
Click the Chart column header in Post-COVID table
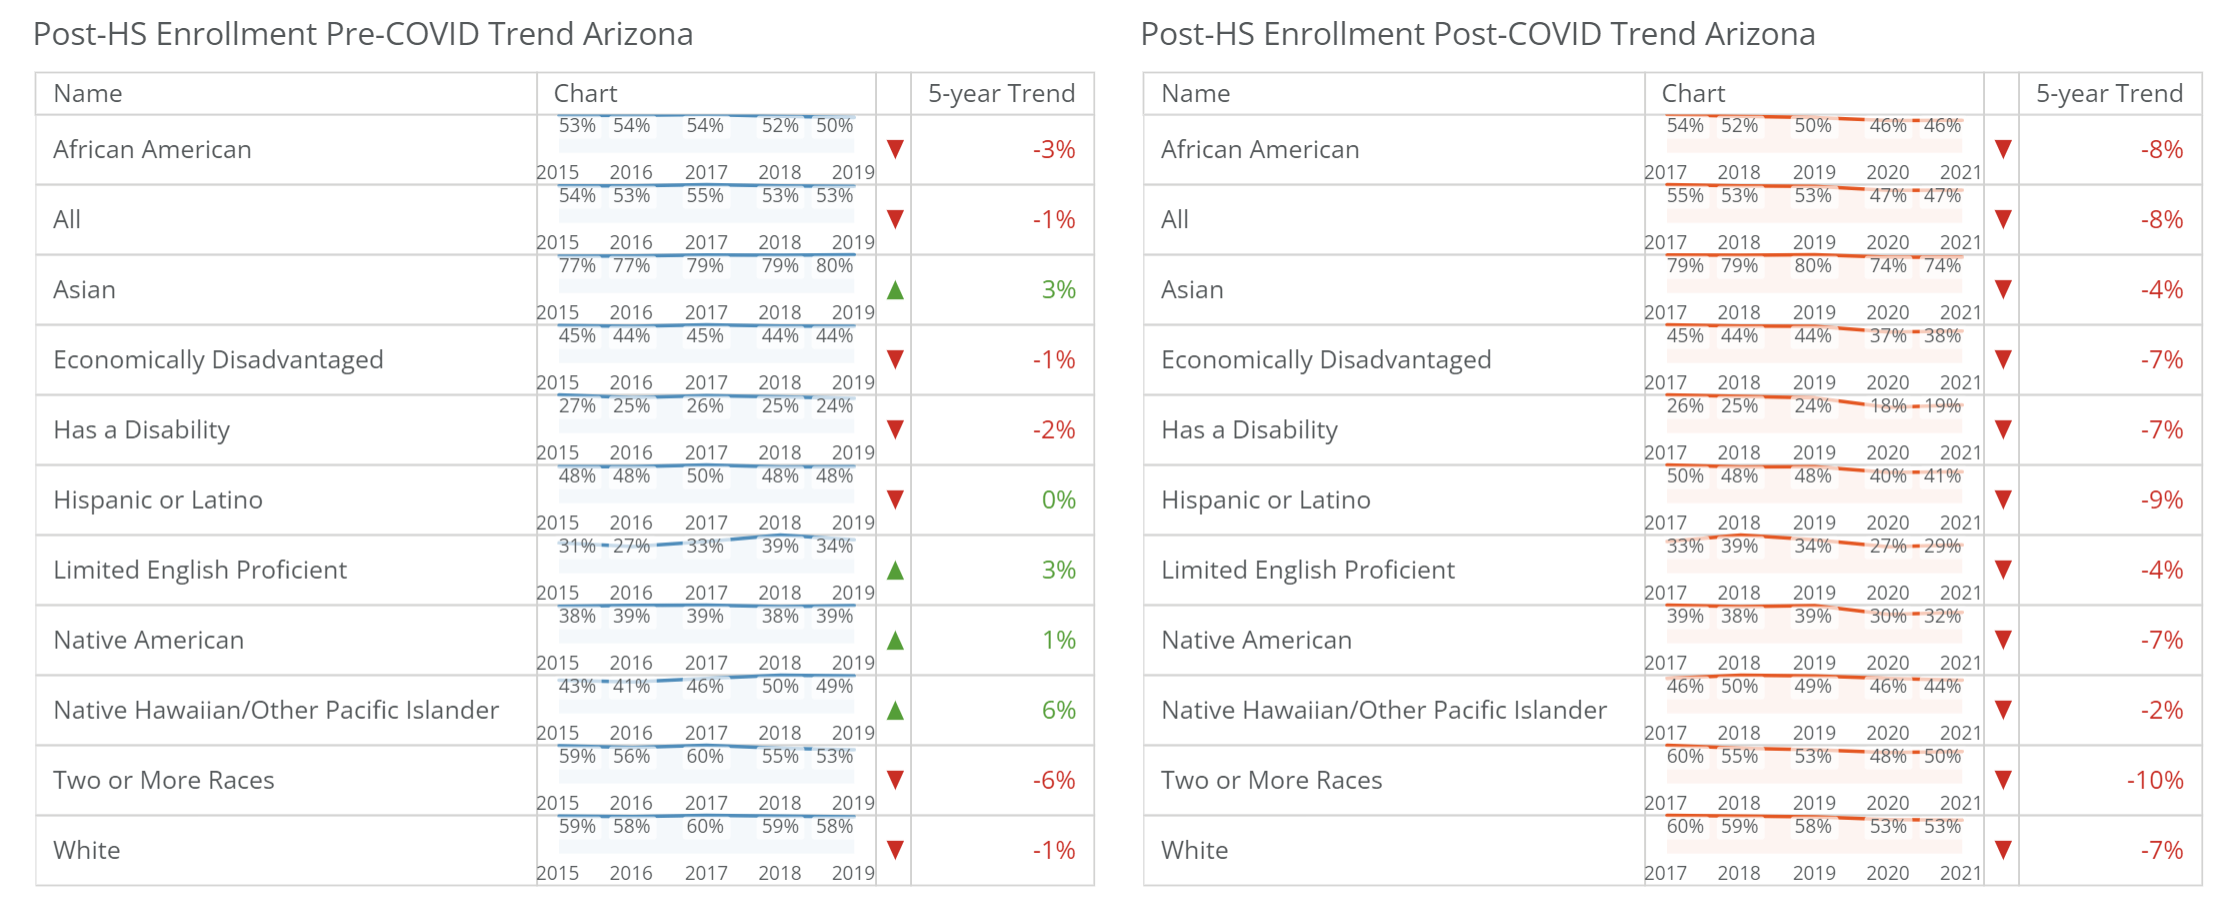(1693, 93)
